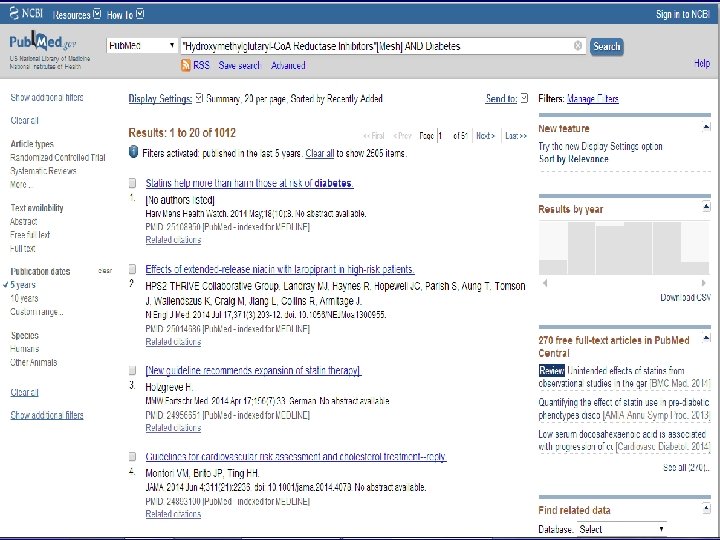Open Custom range publication date option
720x540 pixels.
coord(37,312)
